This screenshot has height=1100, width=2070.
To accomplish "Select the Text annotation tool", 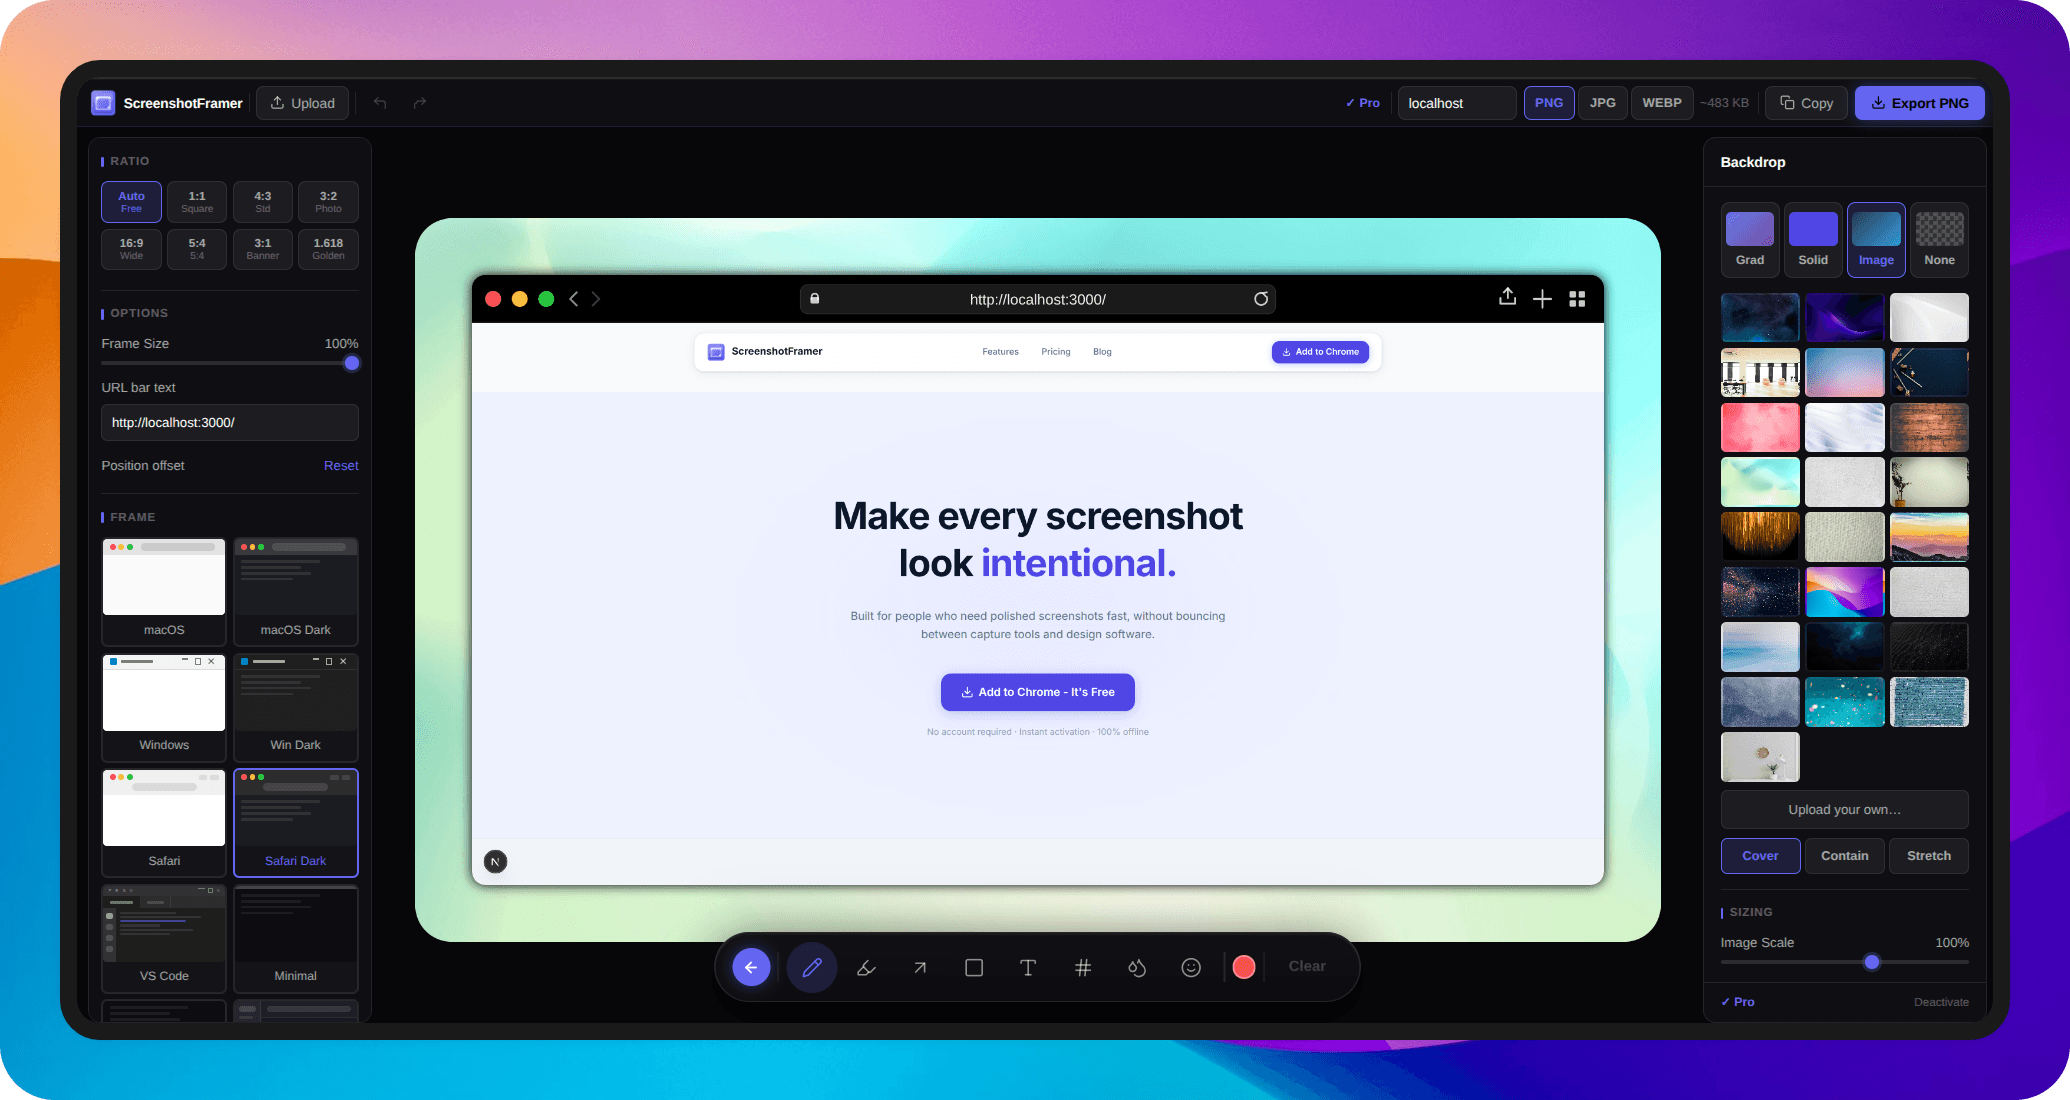I will 1028,967.
